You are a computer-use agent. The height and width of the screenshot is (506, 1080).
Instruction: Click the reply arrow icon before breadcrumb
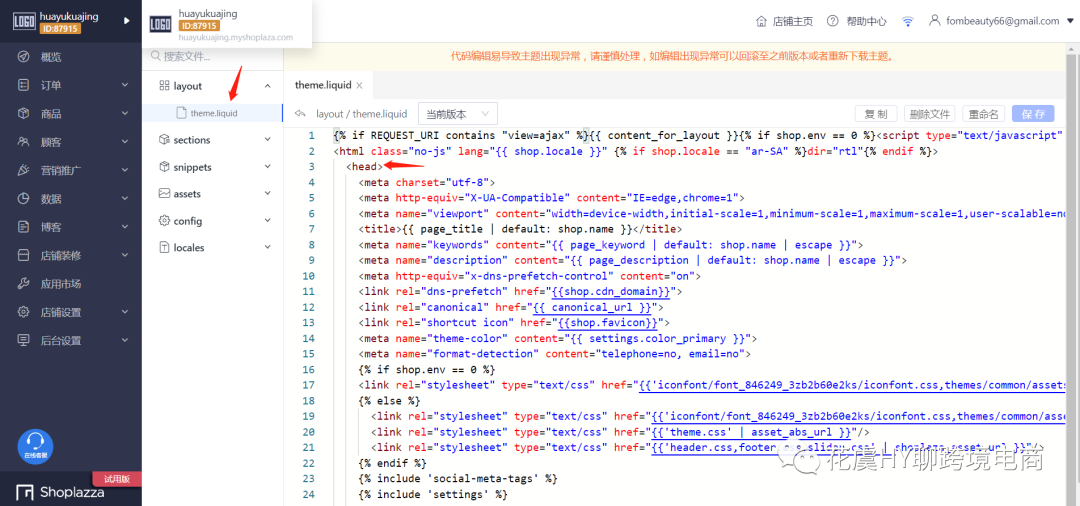pos(300,114)
